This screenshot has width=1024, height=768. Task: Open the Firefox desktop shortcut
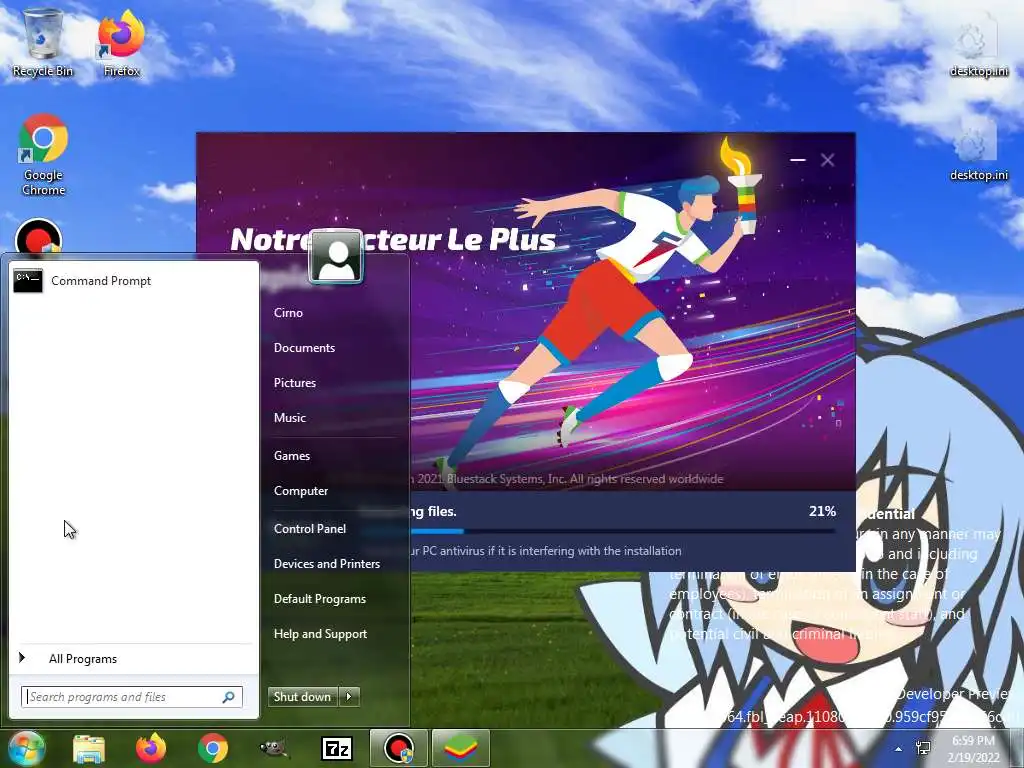click(x=121, y=43)
